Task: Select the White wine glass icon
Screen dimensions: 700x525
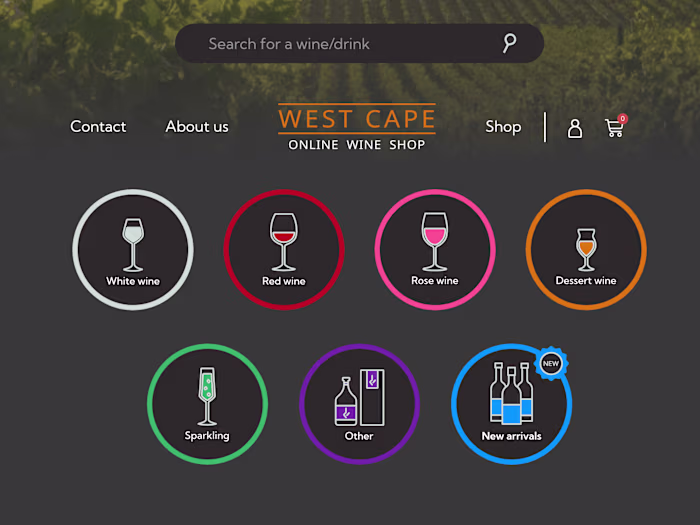Action: 133,242
